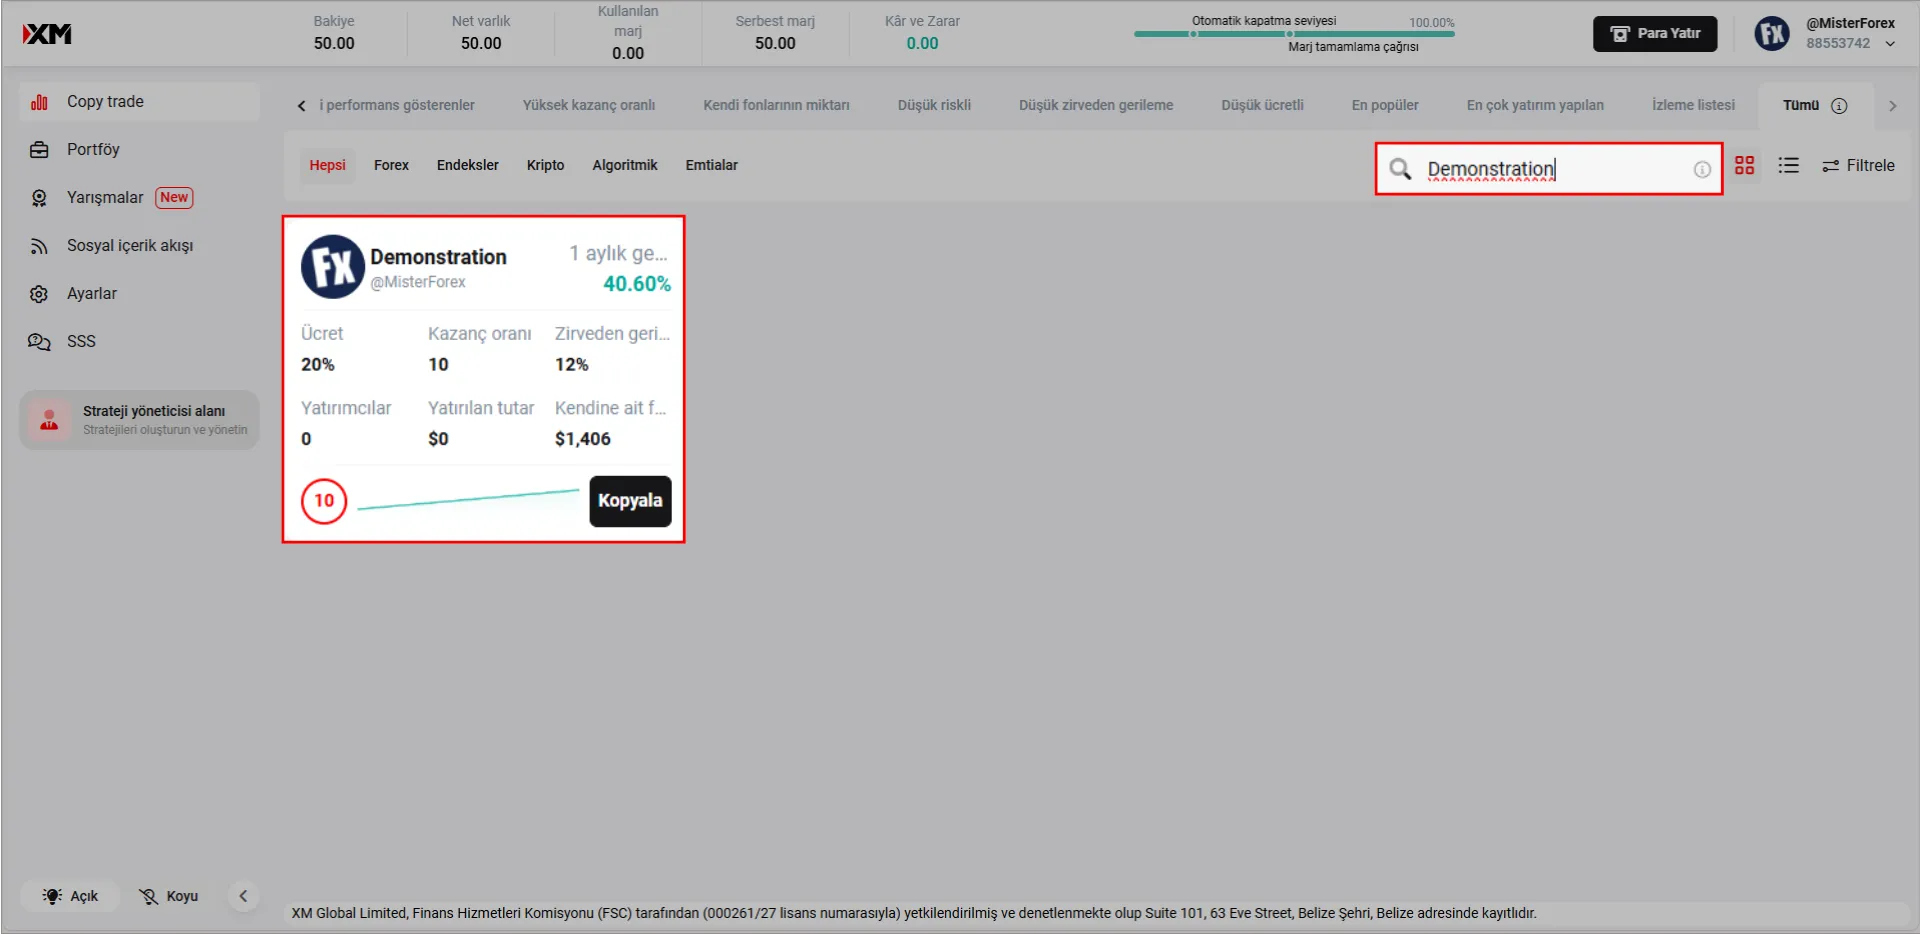Click the SSS chat bubbles icon

39,342
